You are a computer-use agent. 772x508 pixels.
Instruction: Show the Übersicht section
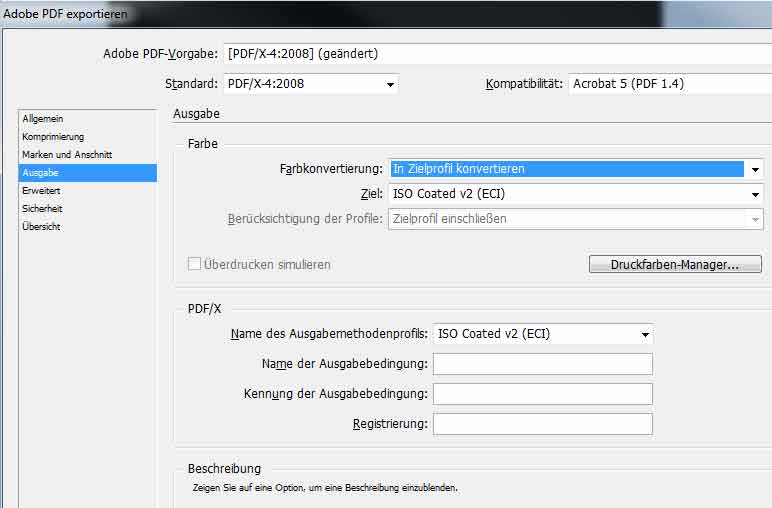click(88, 227)
